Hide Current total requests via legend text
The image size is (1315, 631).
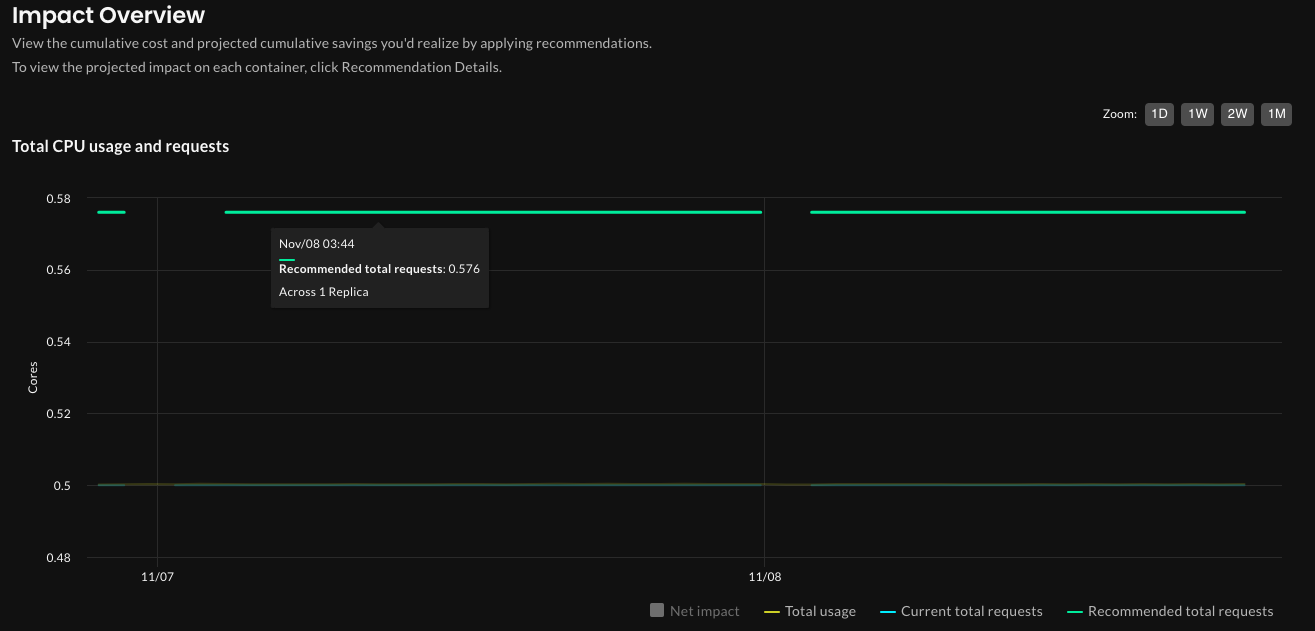pos(971,611)
